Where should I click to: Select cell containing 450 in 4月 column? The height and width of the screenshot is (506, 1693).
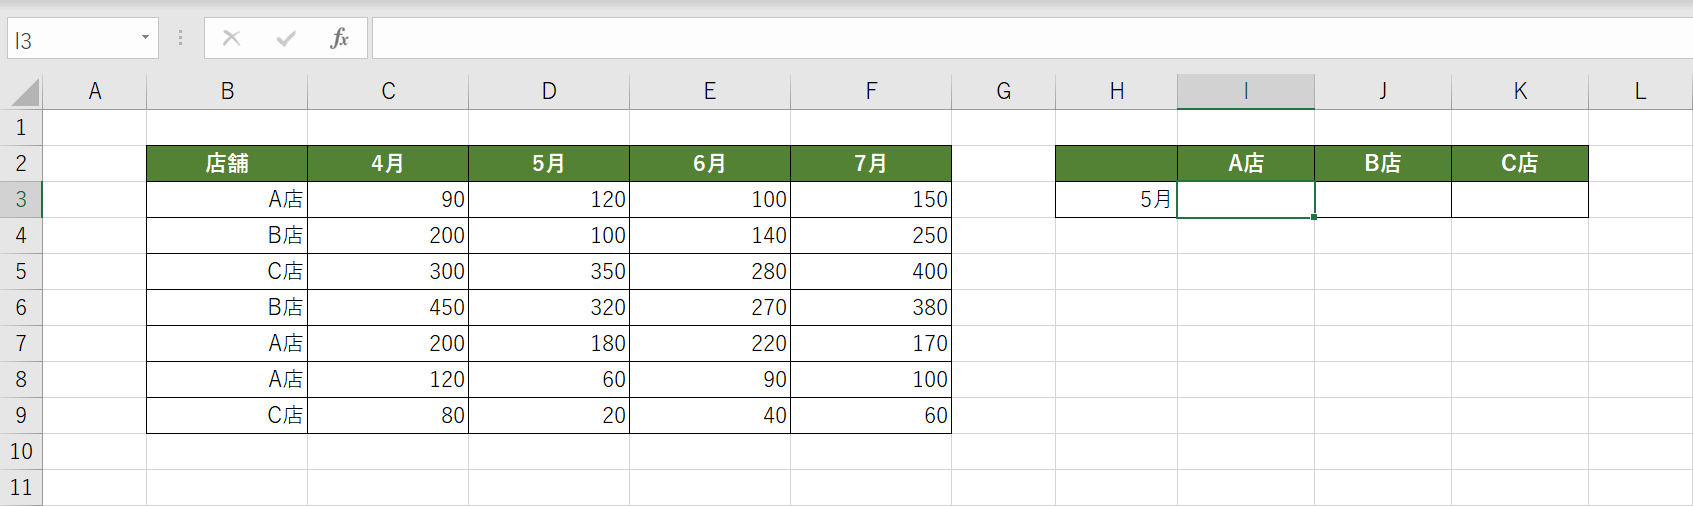tap(388, 308)
